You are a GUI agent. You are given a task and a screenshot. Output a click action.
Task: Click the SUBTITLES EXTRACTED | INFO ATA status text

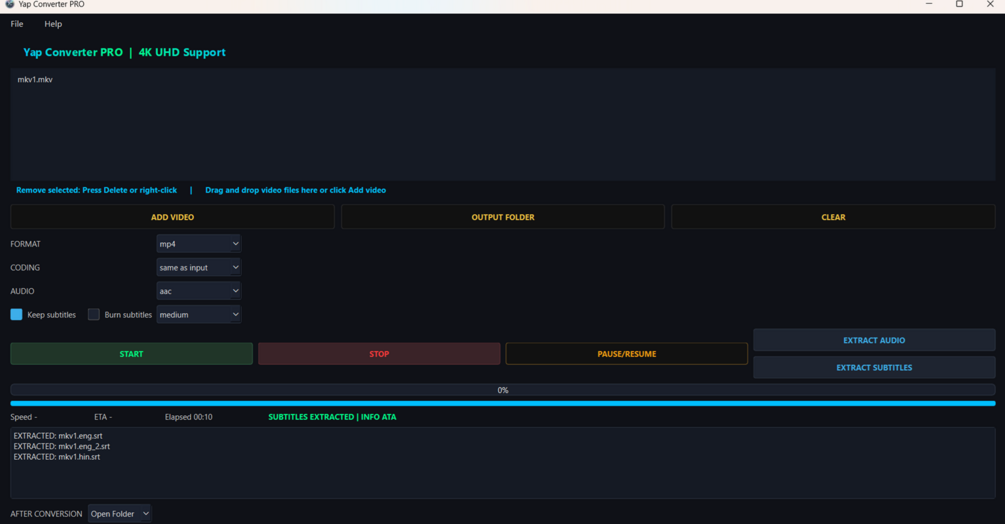[332, 417]
